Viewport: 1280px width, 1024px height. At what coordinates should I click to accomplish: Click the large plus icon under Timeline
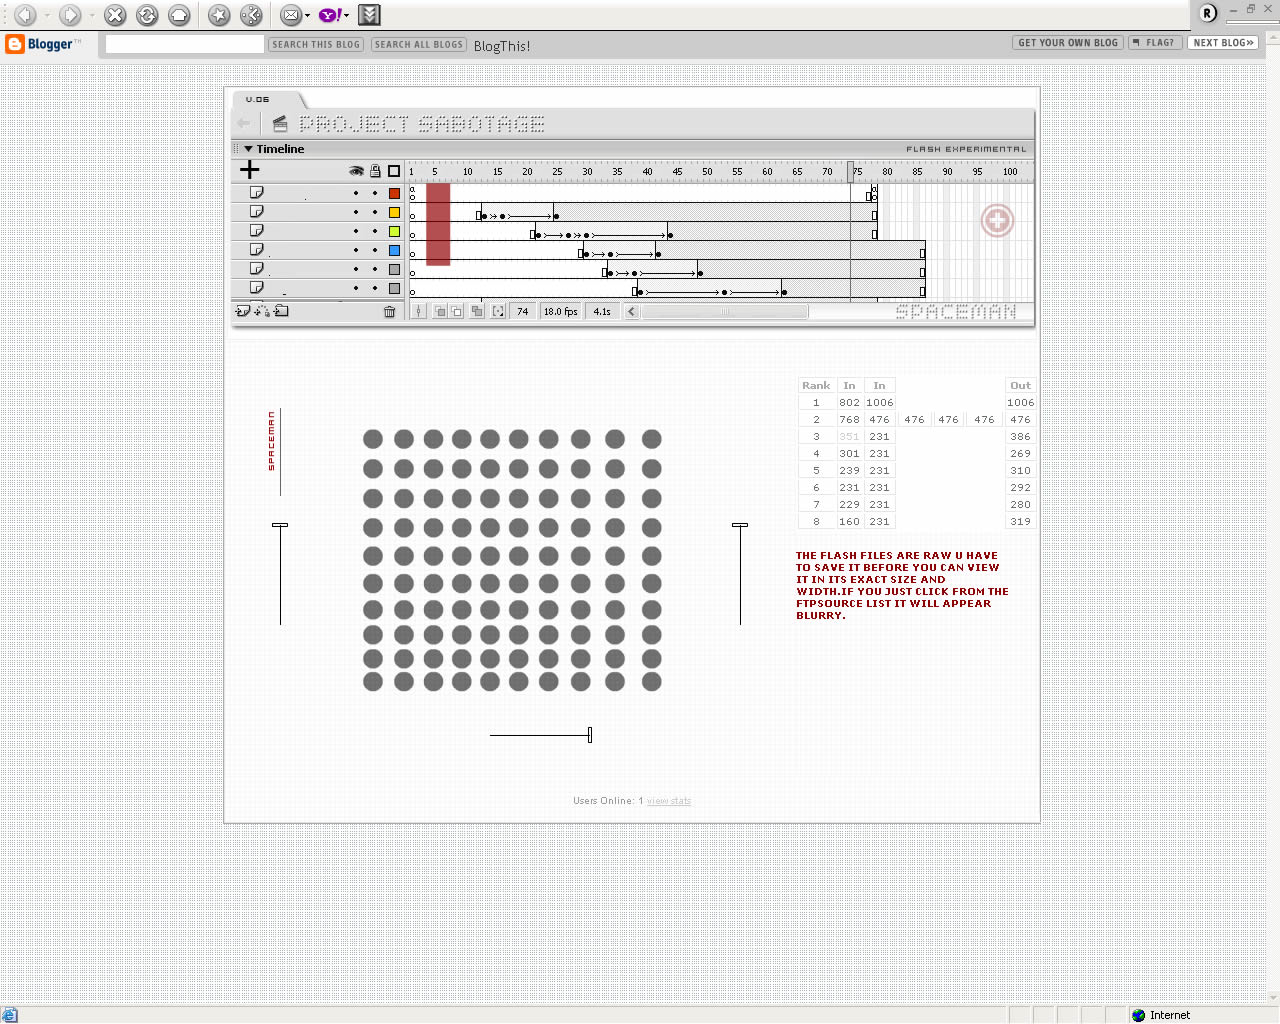pos(250,170)
